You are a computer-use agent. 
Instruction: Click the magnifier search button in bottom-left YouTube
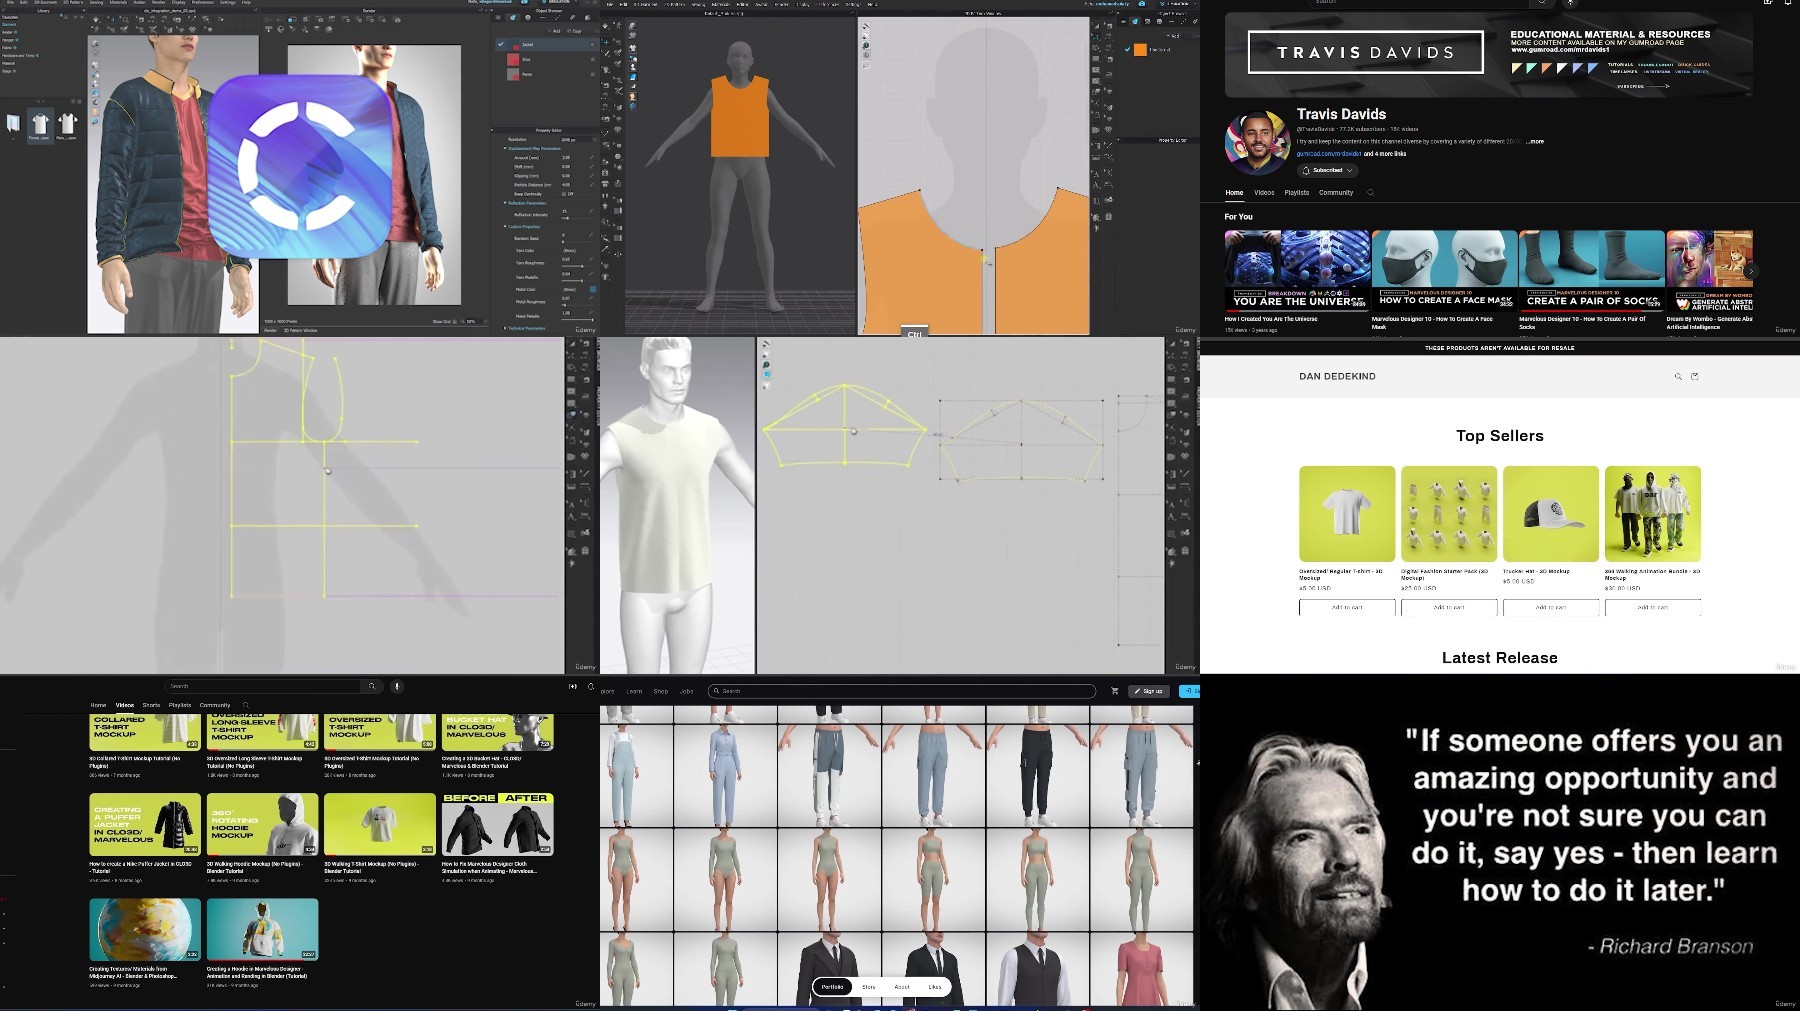click(x=372, y=686)
